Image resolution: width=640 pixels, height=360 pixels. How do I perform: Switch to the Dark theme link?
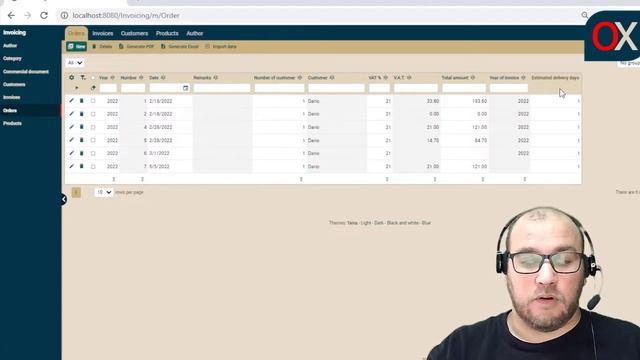point(379,223)
